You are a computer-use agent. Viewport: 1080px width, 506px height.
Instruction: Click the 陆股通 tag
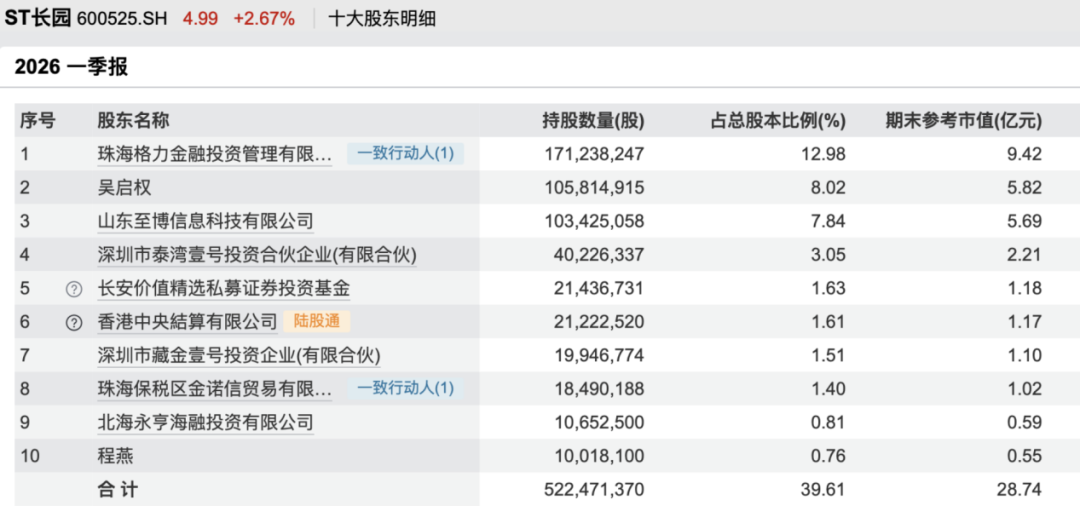[x=317, y=321]
